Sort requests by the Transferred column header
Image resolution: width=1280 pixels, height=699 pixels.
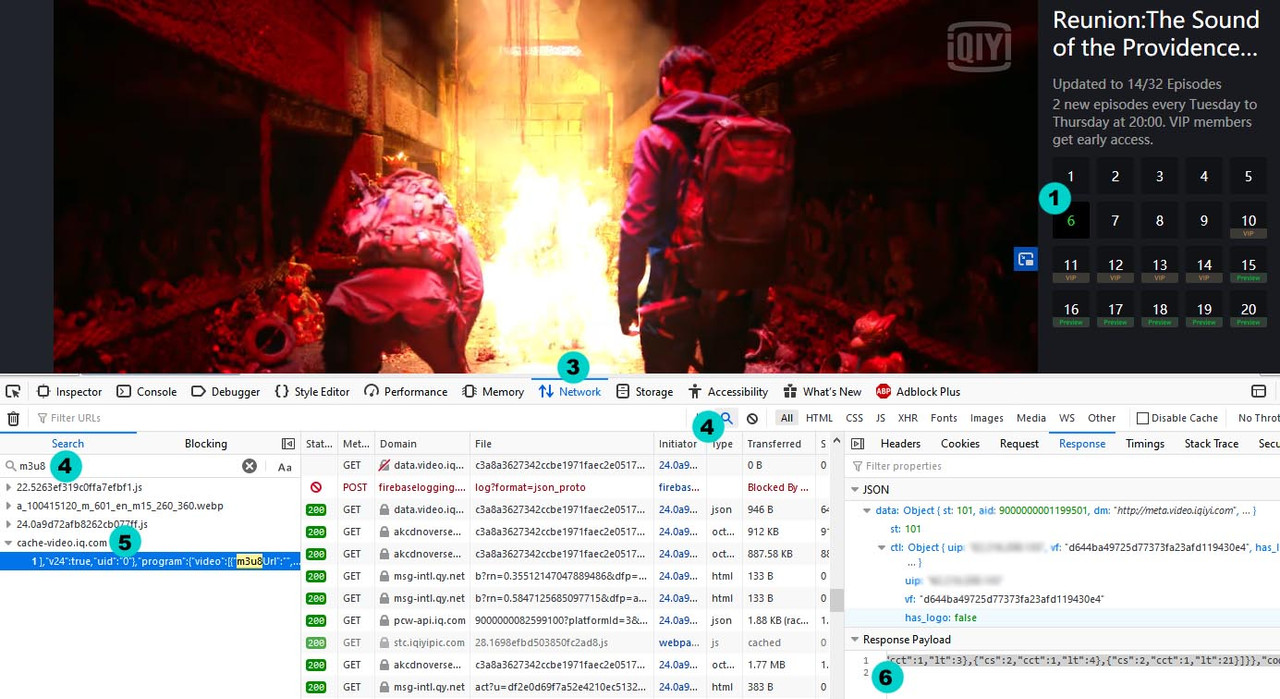(x=779, y=444)
